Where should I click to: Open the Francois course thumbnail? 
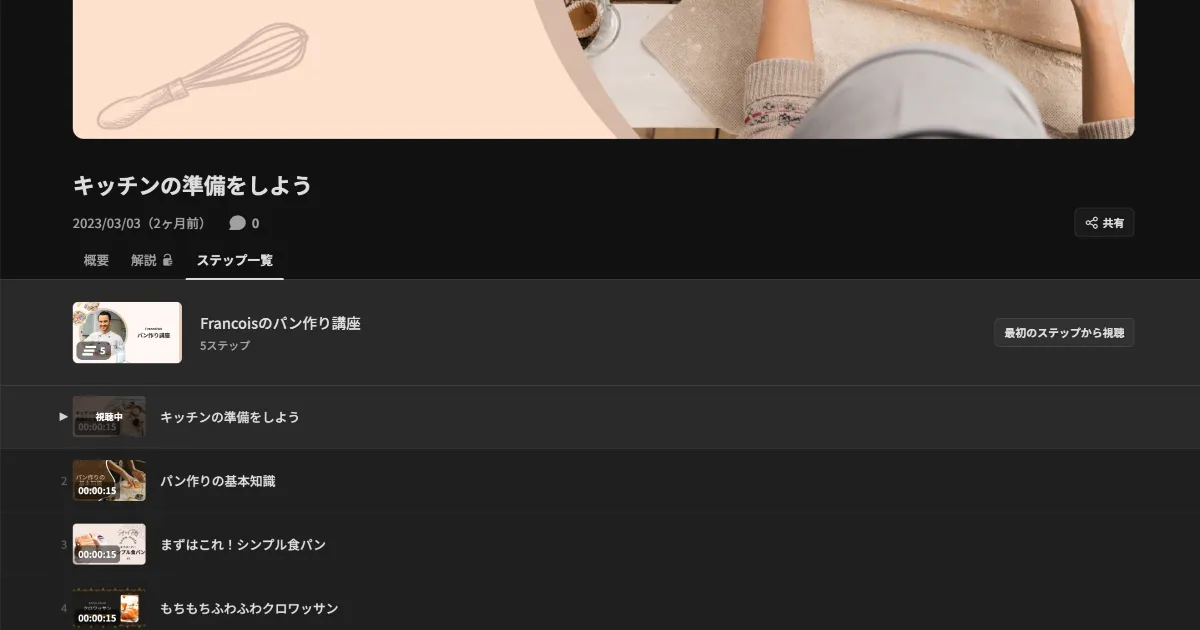[127, 333]
